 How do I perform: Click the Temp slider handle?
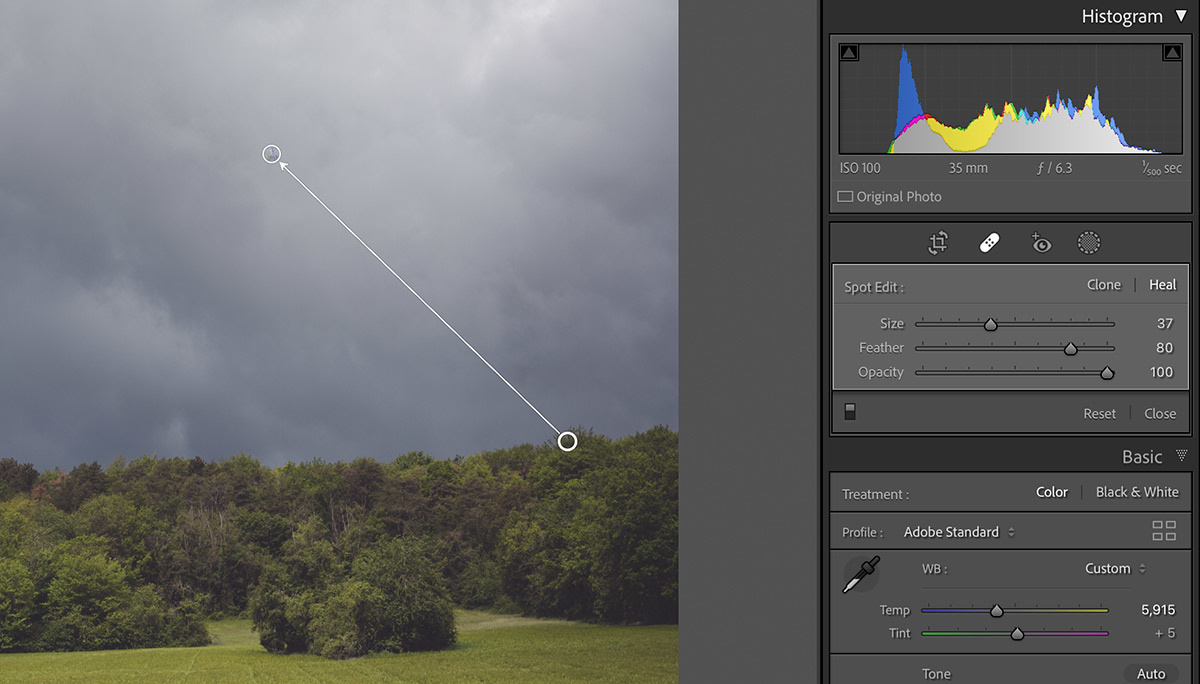click(x=996, y=610)
